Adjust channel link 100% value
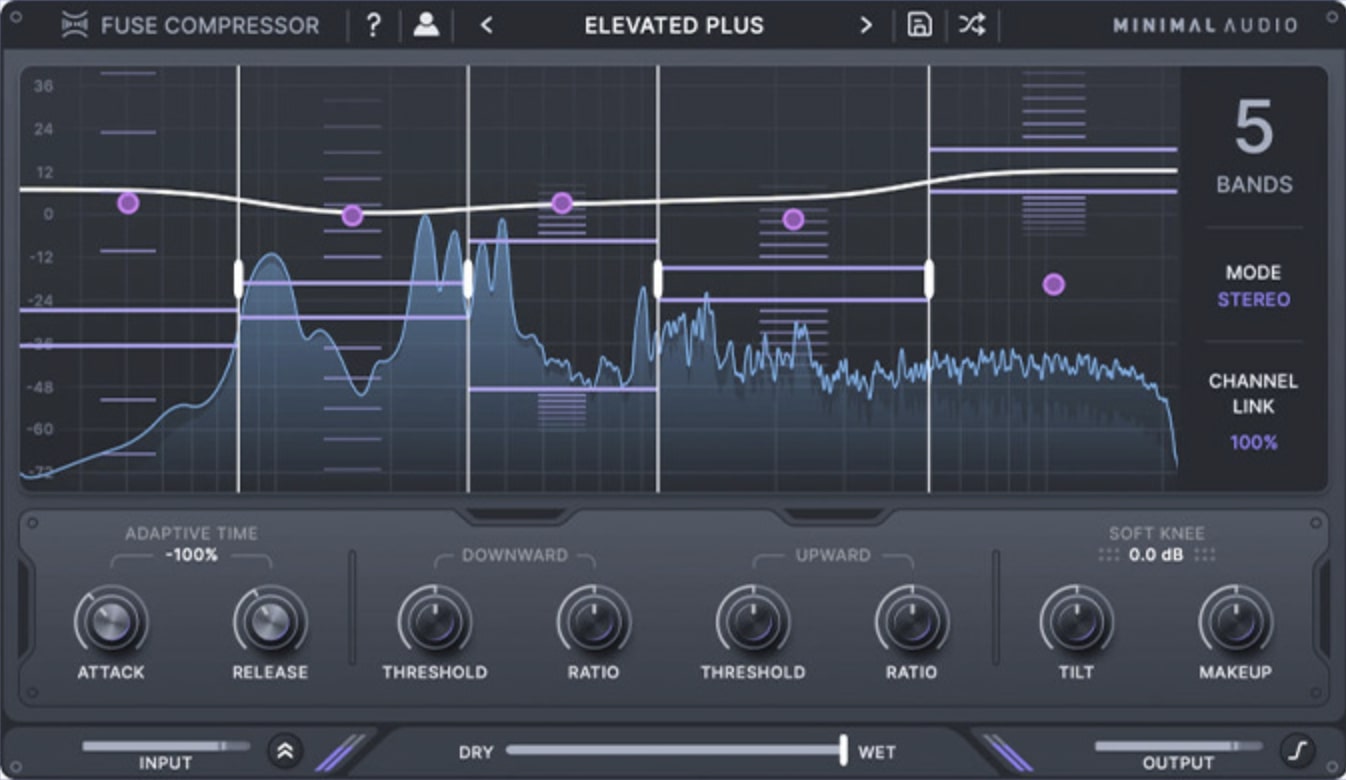1346x780 pixels. [1254, 442]
